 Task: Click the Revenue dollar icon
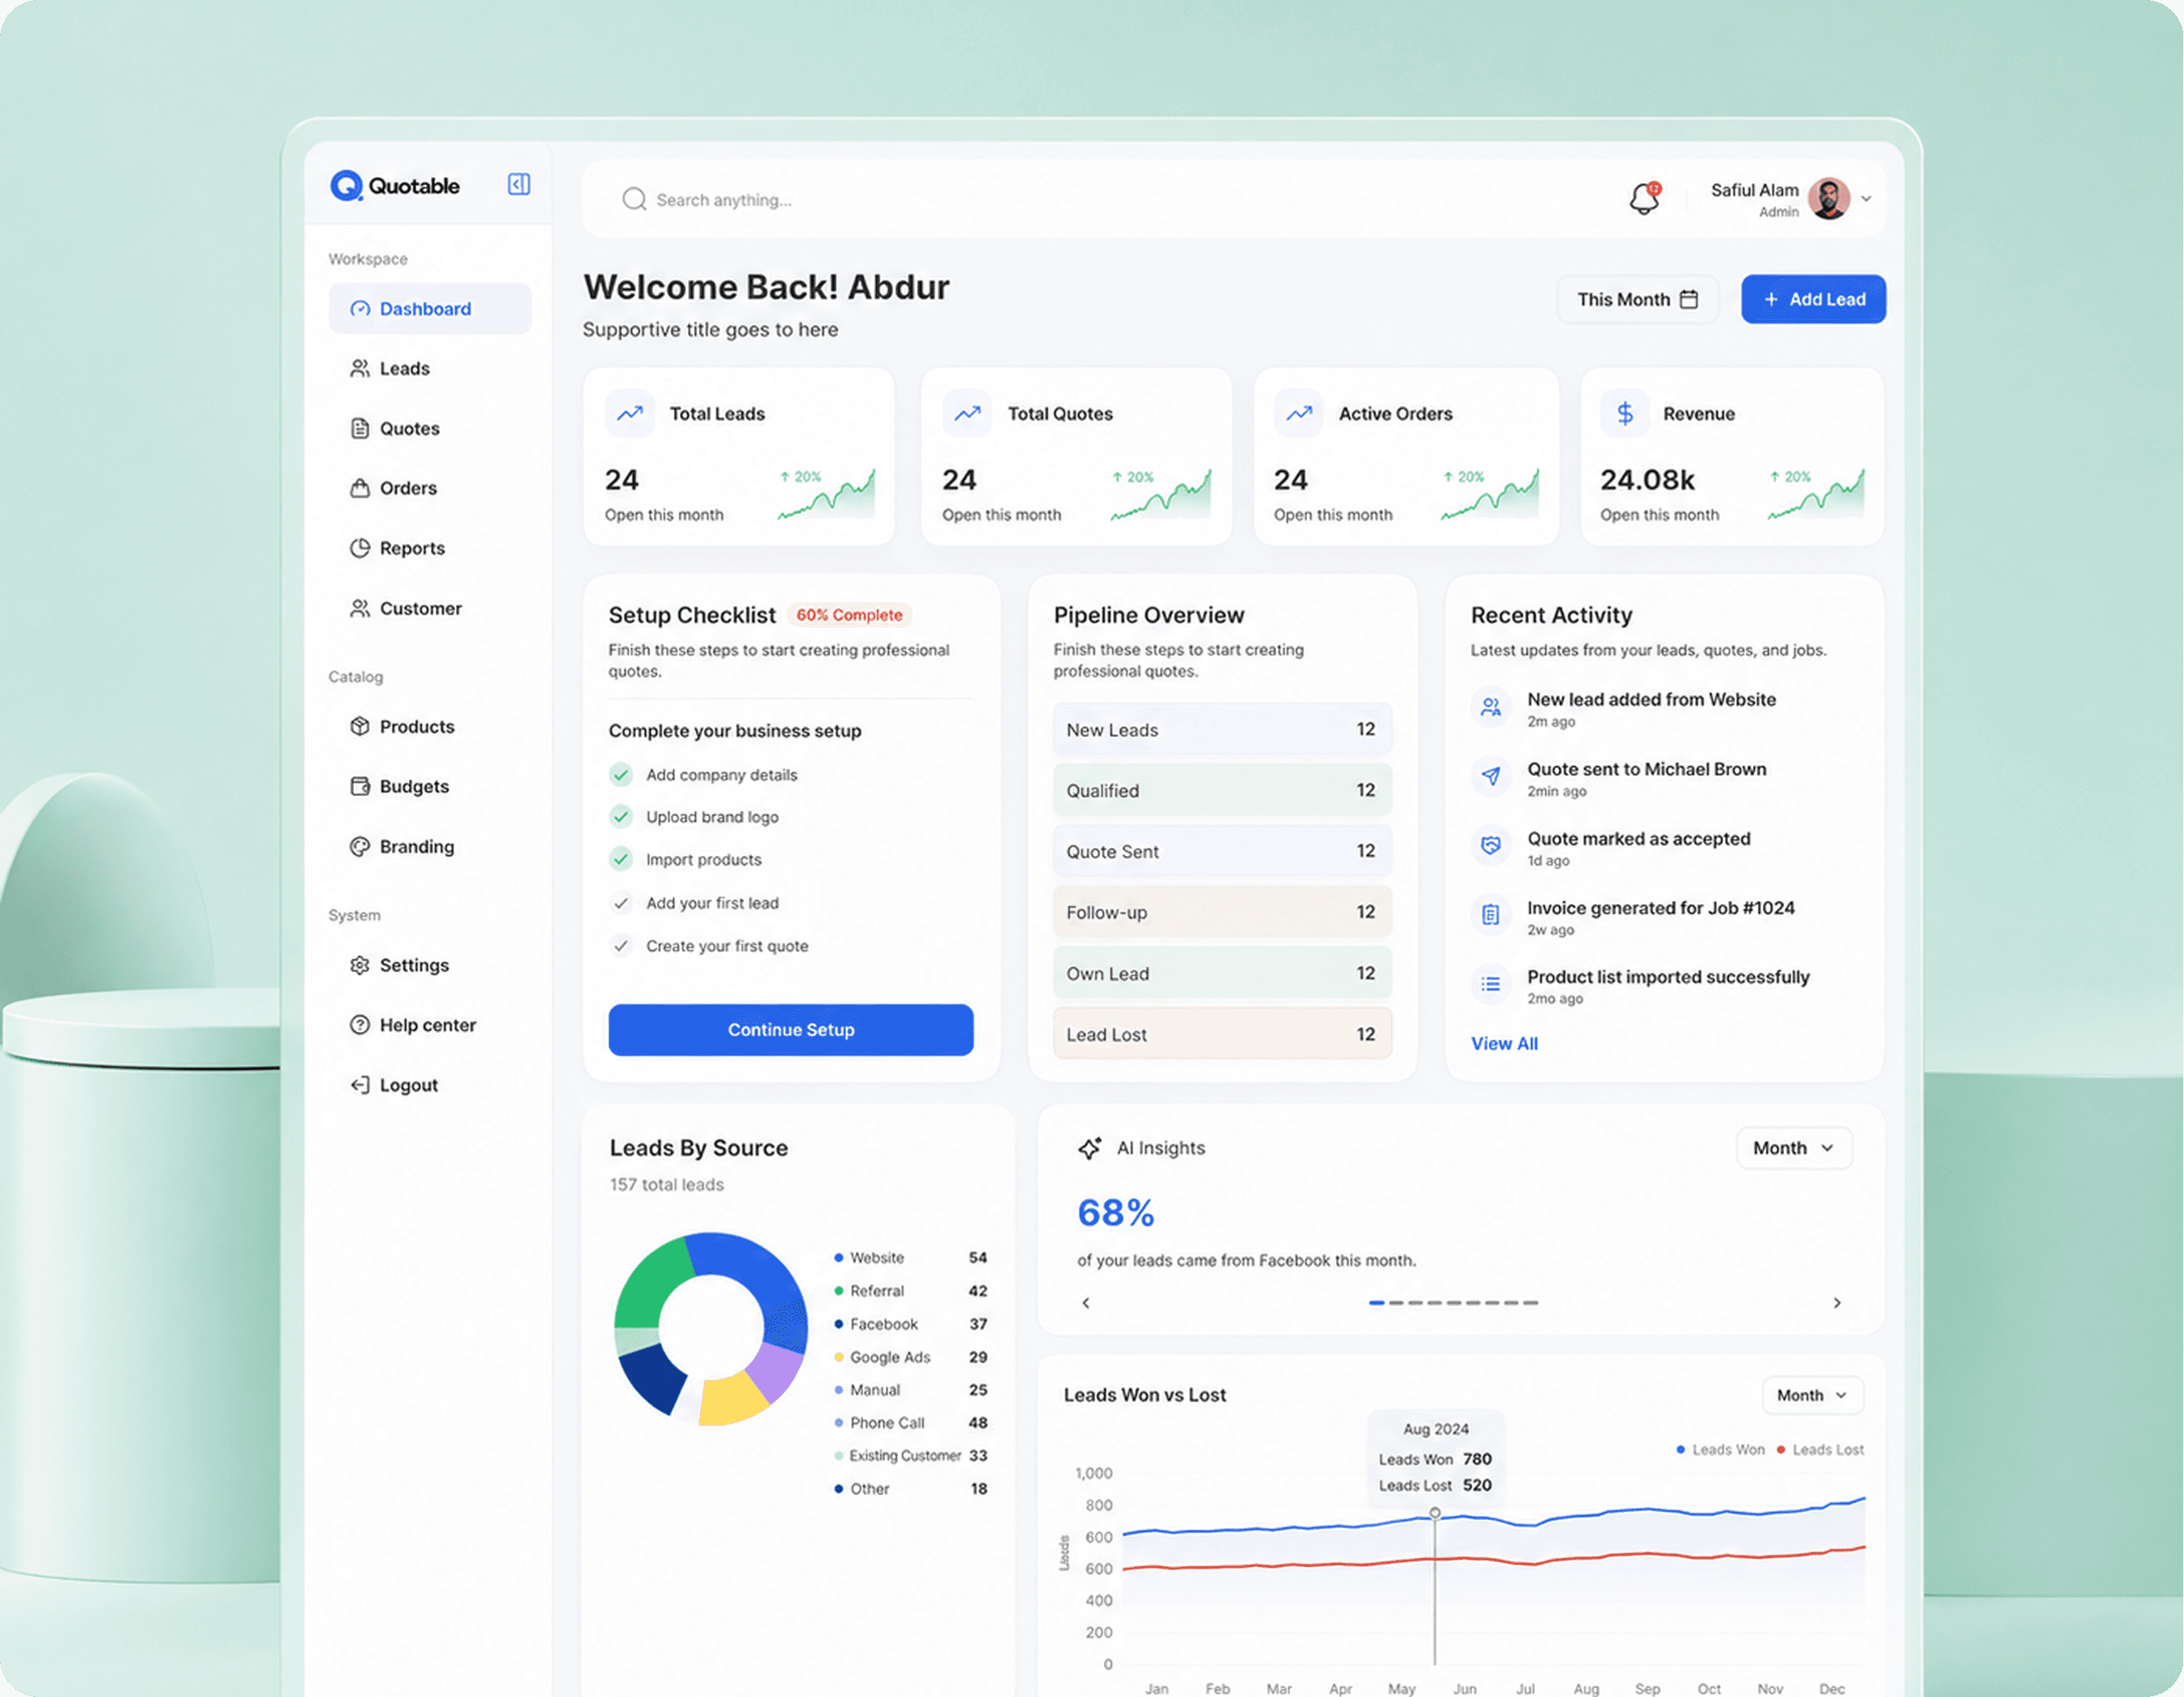(1625, 413)
